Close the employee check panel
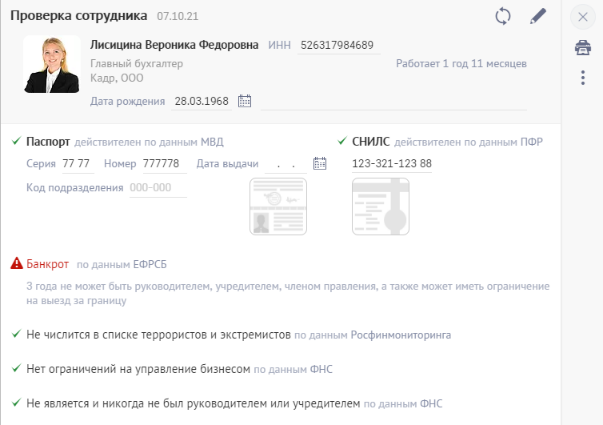Viewport: 603px width, 425px height. tap(583, 17)
